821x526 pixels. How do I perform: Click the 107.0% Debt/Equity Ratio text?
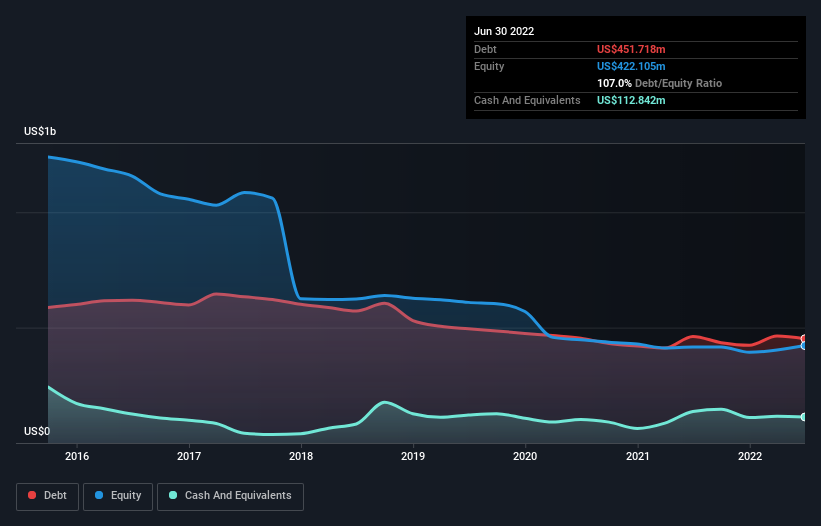tap(659, 83)
